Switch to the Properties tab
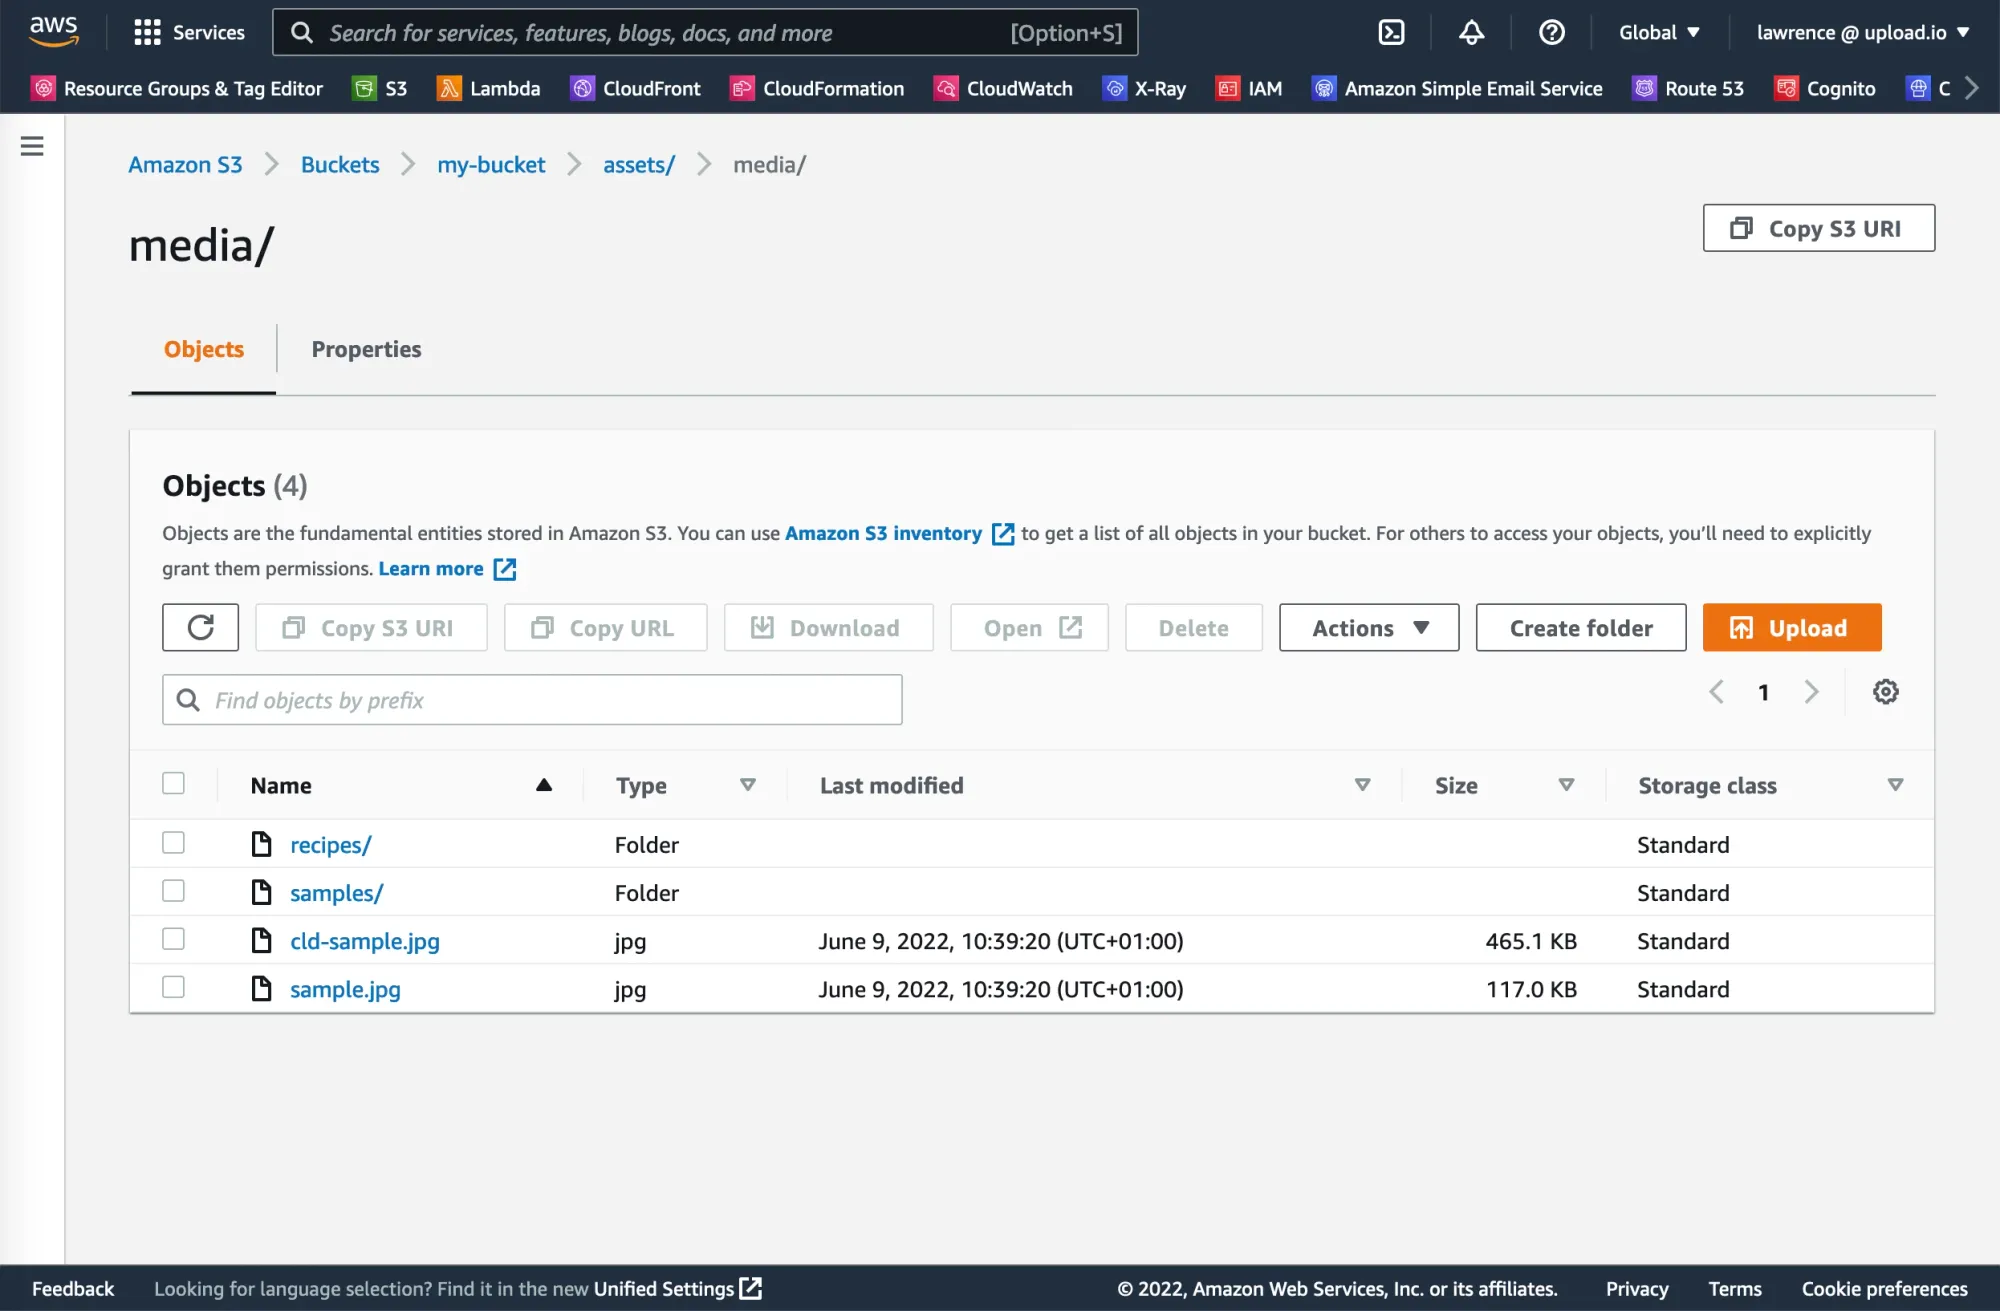The height and width of the screenshot is (1311, 2000). coord(366,350)
